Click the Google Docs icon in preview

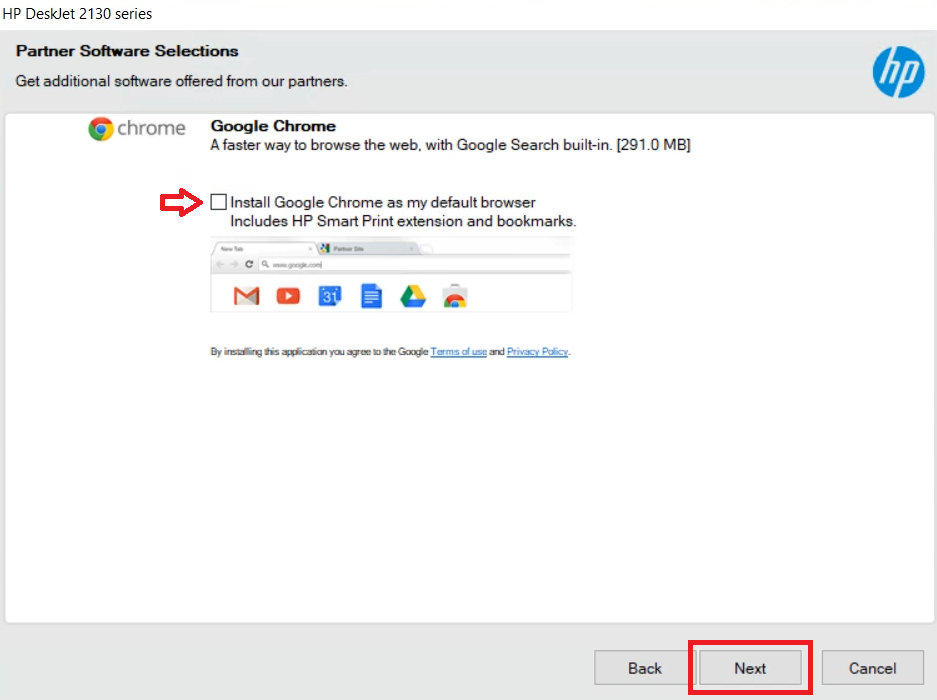point(371,296)
